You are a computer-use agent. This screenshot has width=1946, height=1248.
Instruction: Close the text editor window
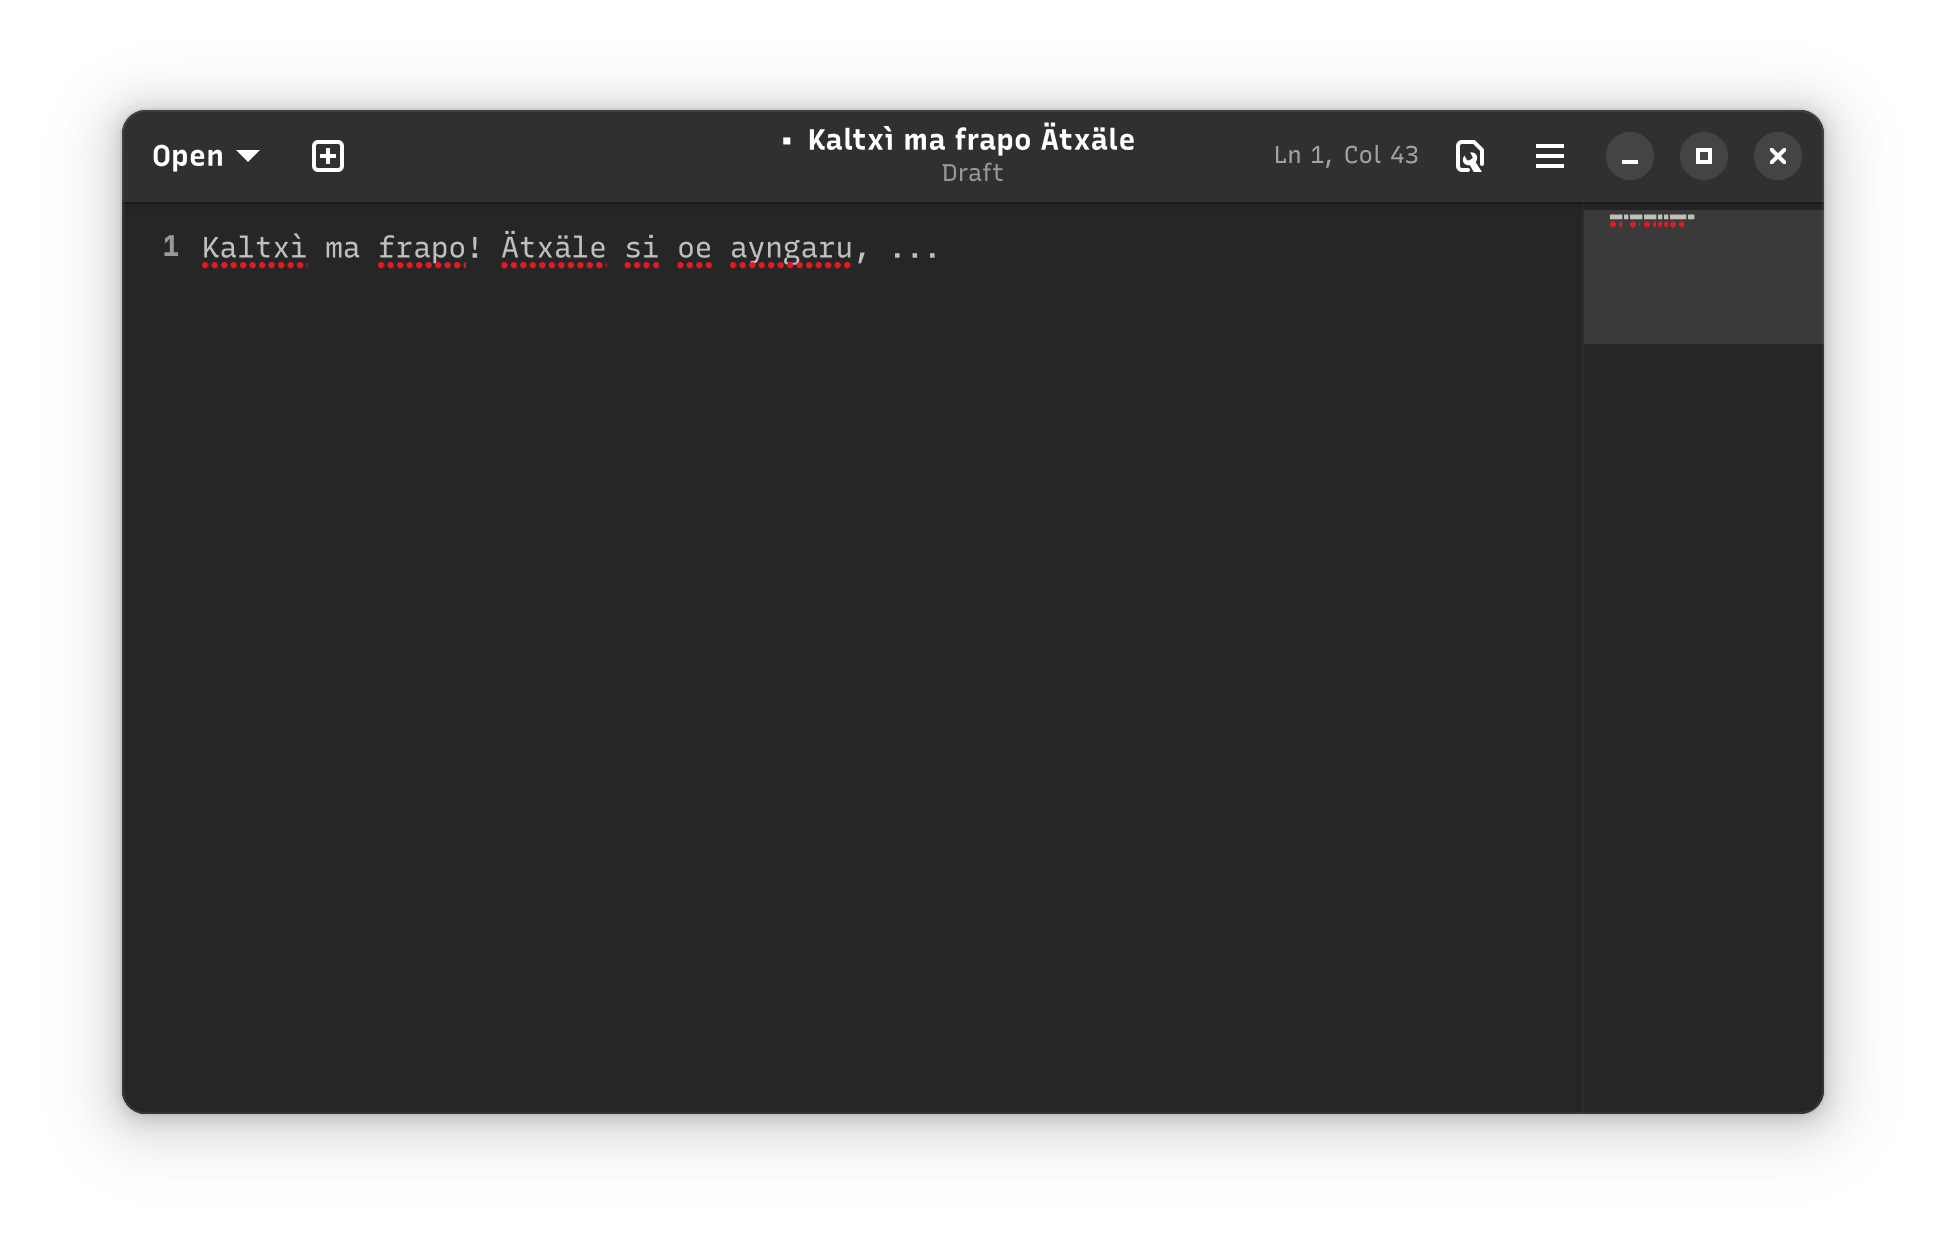click(1777, 156)
